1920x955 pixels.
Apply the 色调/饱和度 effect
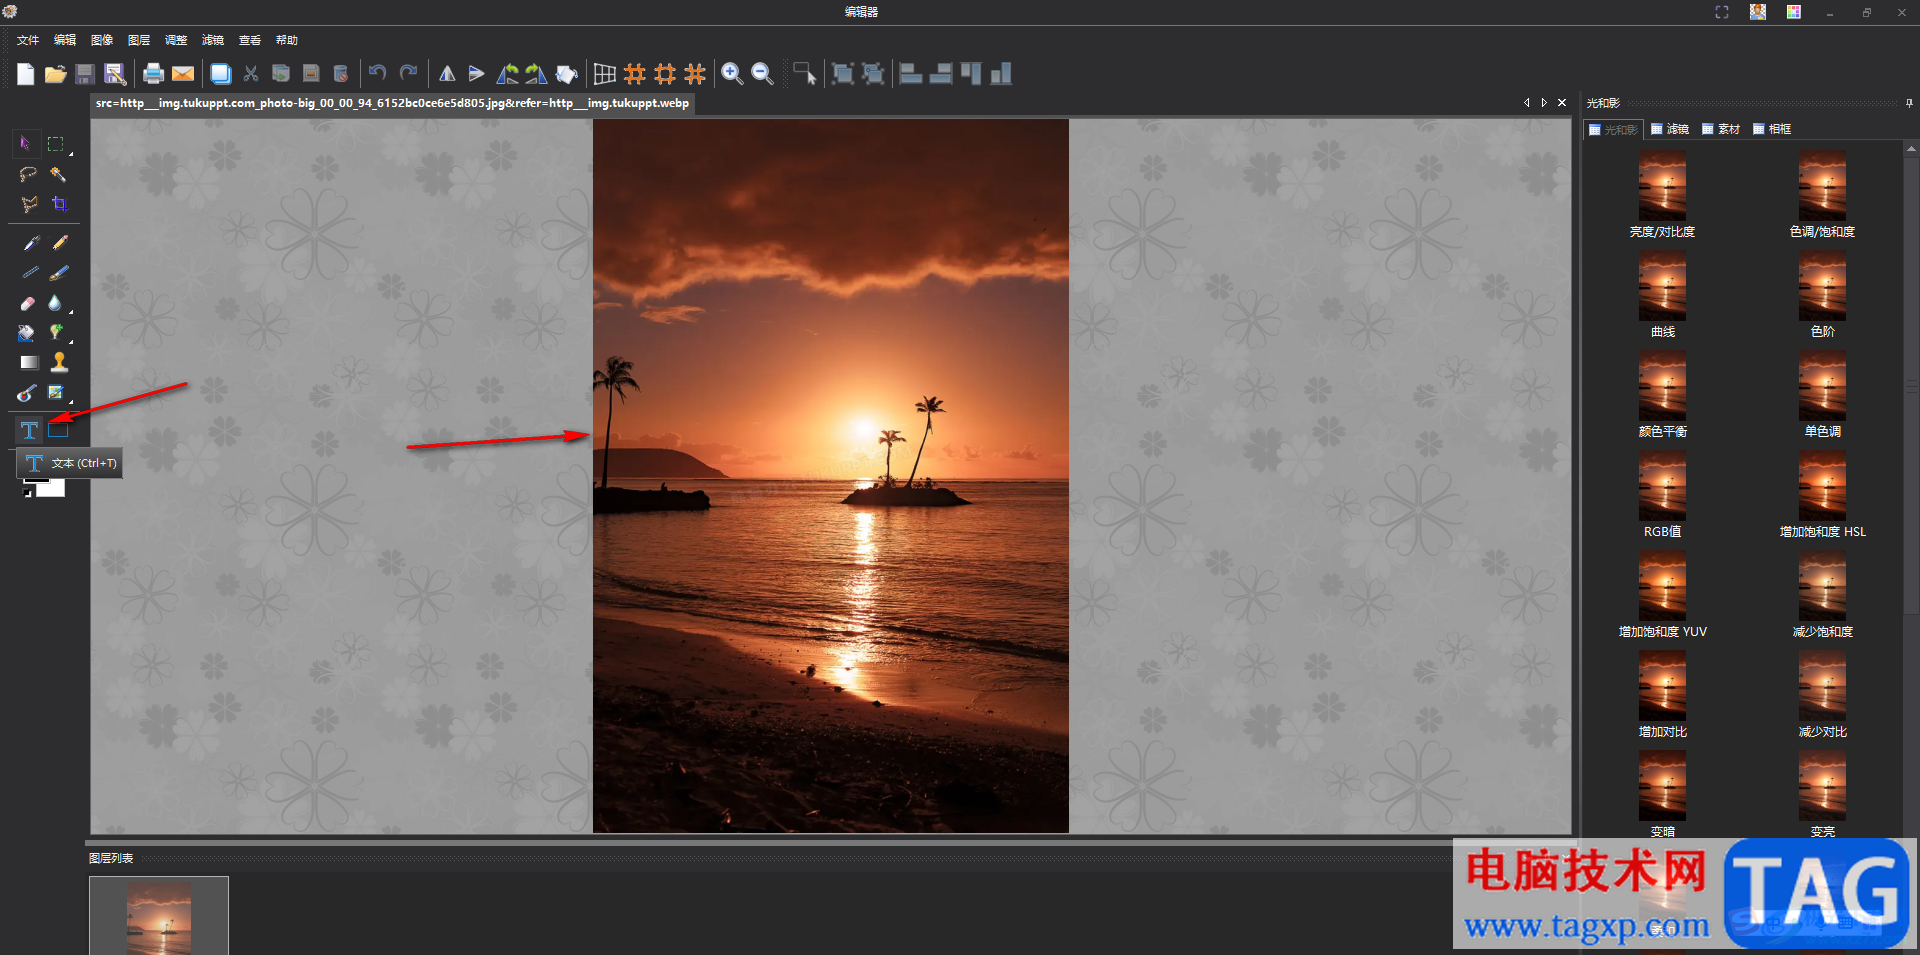coord(1822,195)
